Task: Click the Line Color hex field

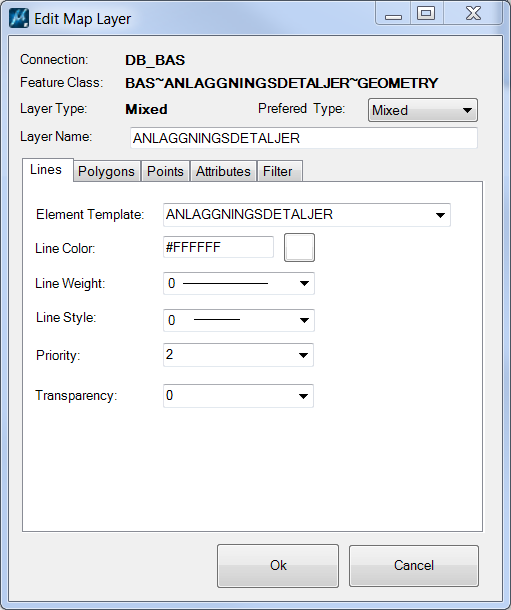Action: click(218, 247)
